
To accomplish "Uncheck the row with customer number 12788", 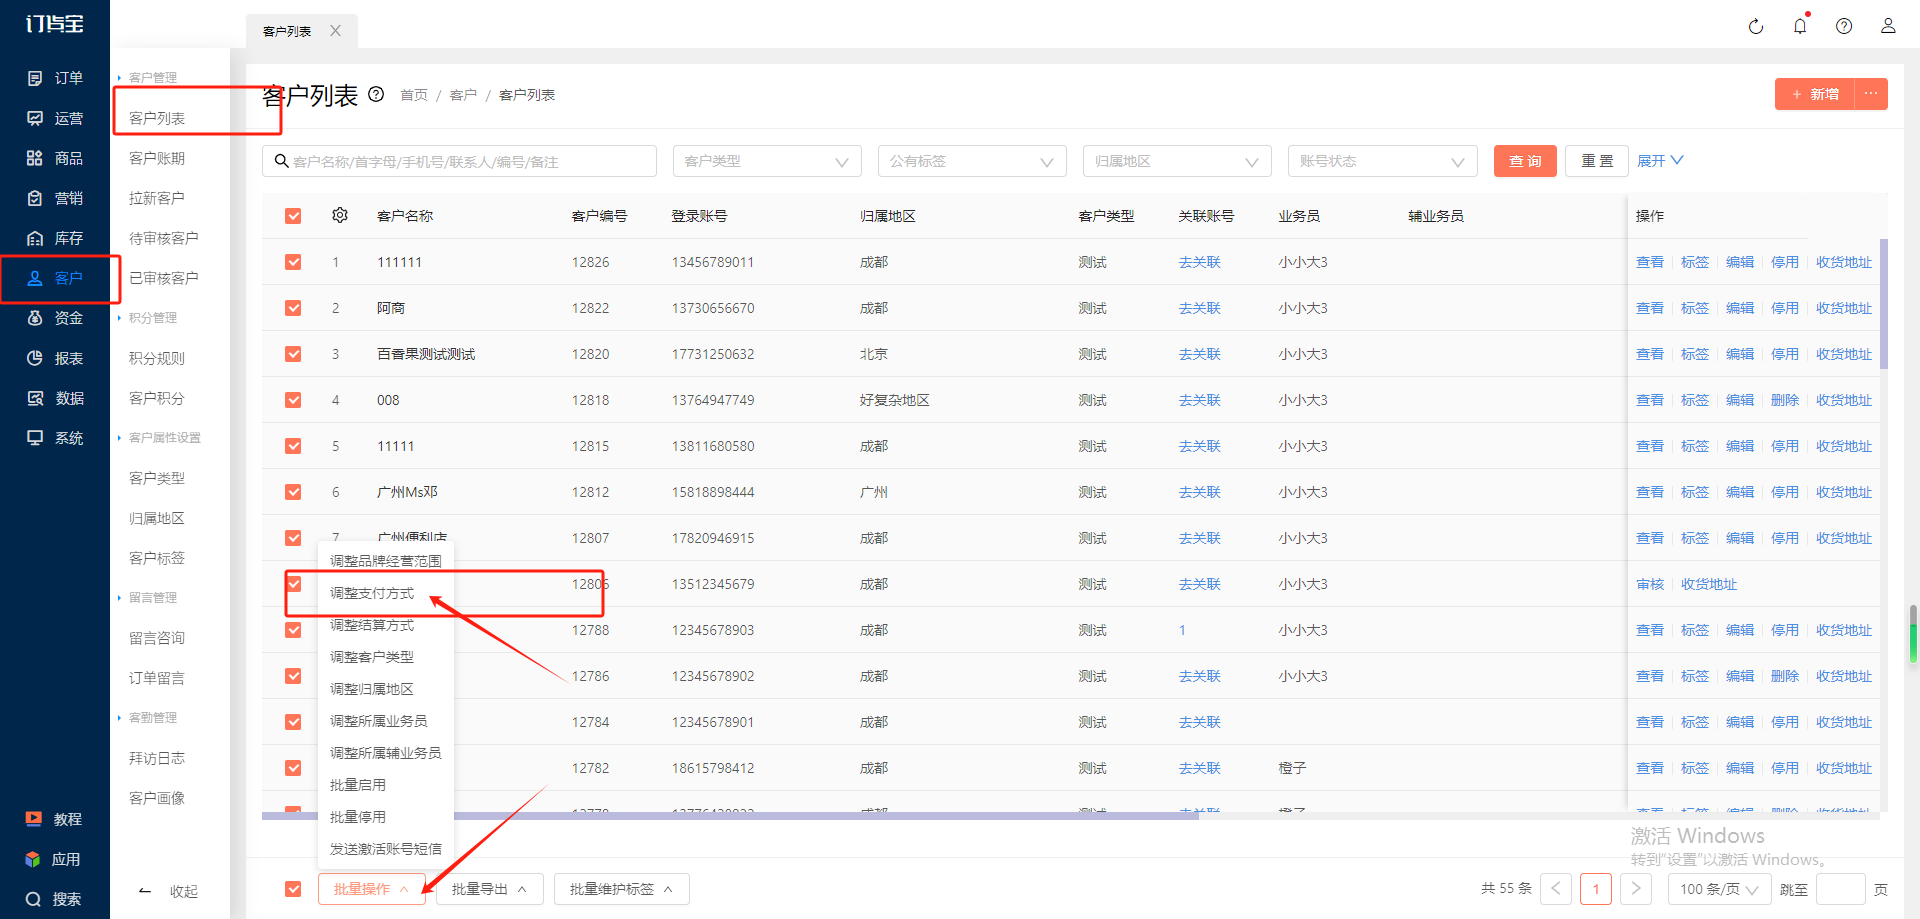I will coord(293,630).
